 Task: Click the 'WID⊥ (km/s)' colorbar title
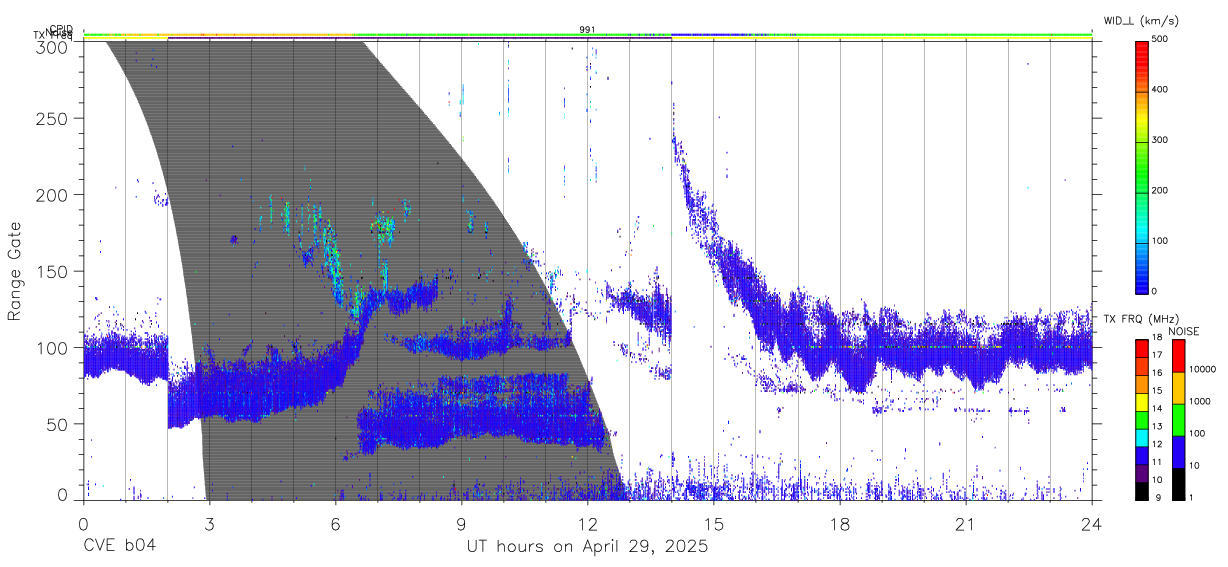tap(1144, 21)
